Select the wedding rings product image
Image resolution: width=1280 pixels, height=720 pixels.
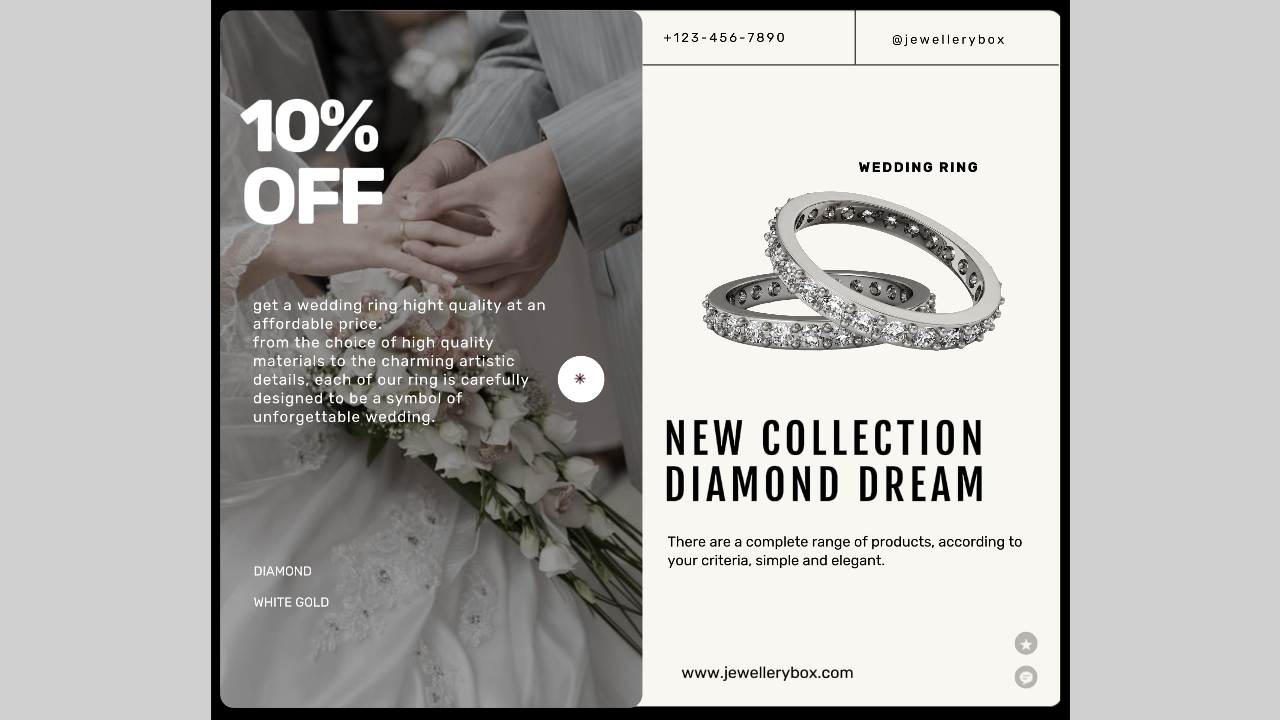click(853, 270)
